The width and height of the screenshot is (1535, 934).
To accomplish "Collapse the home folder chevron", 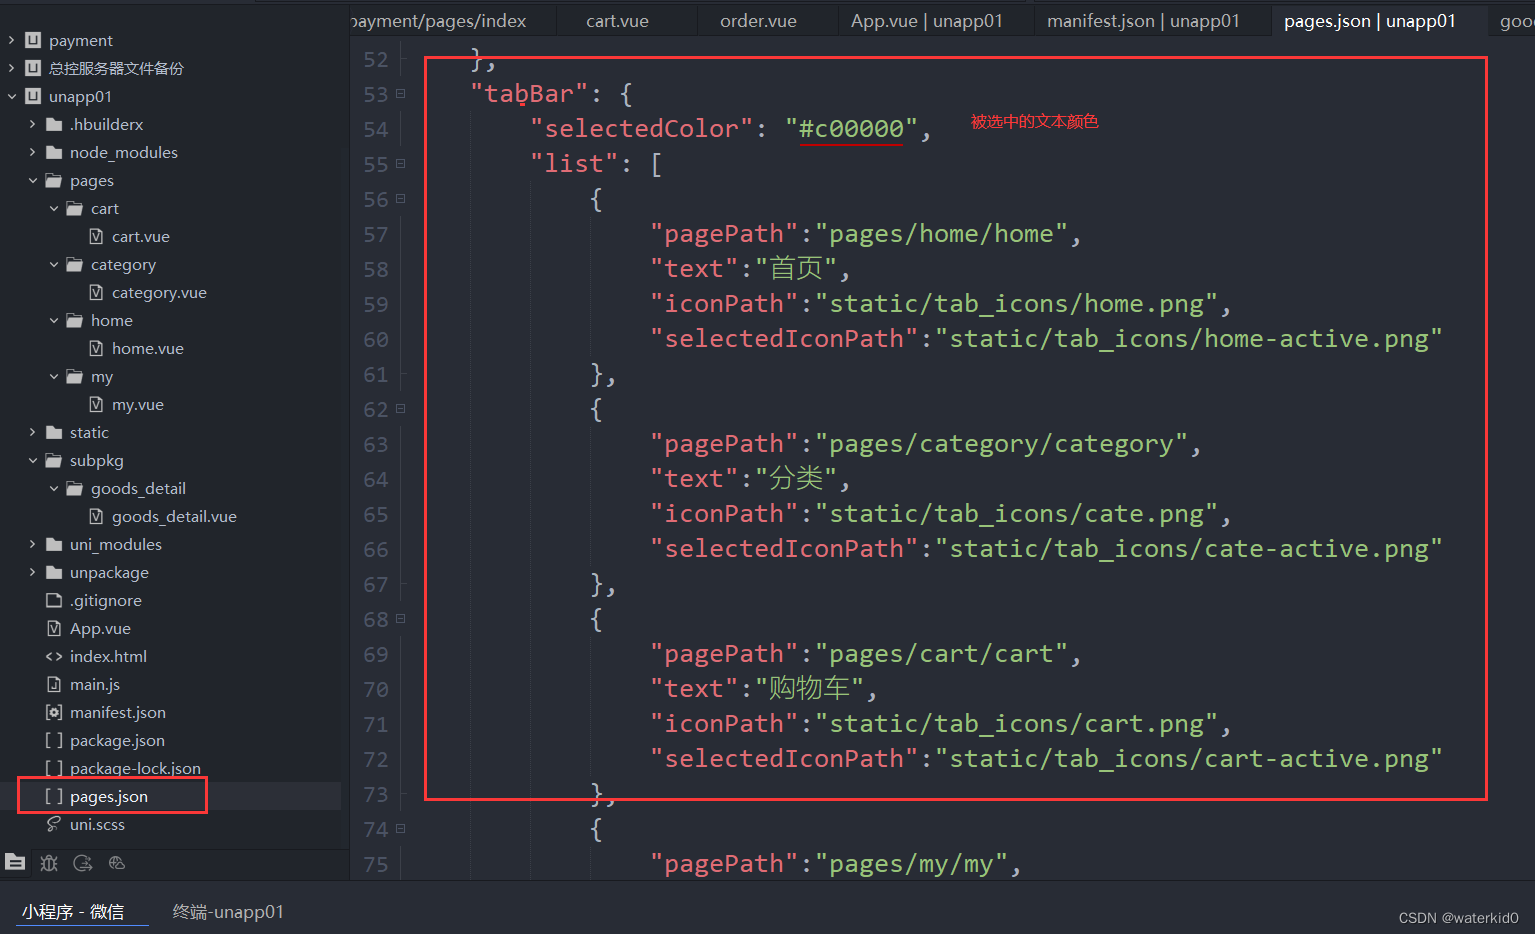I will click(54, 320).
